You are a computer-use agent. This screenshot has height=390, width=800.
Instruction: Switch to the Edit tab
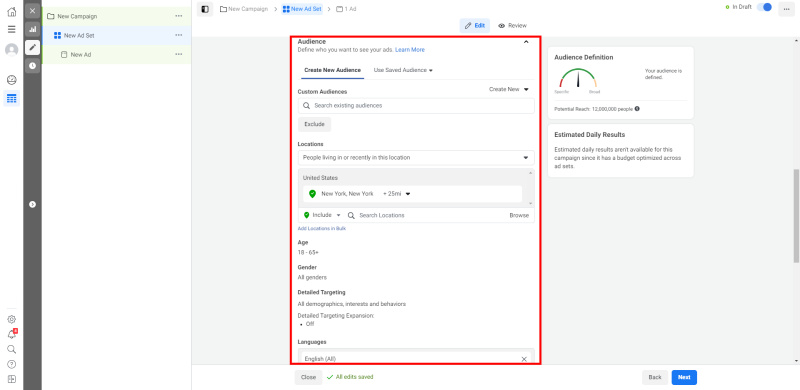point(475,26)
